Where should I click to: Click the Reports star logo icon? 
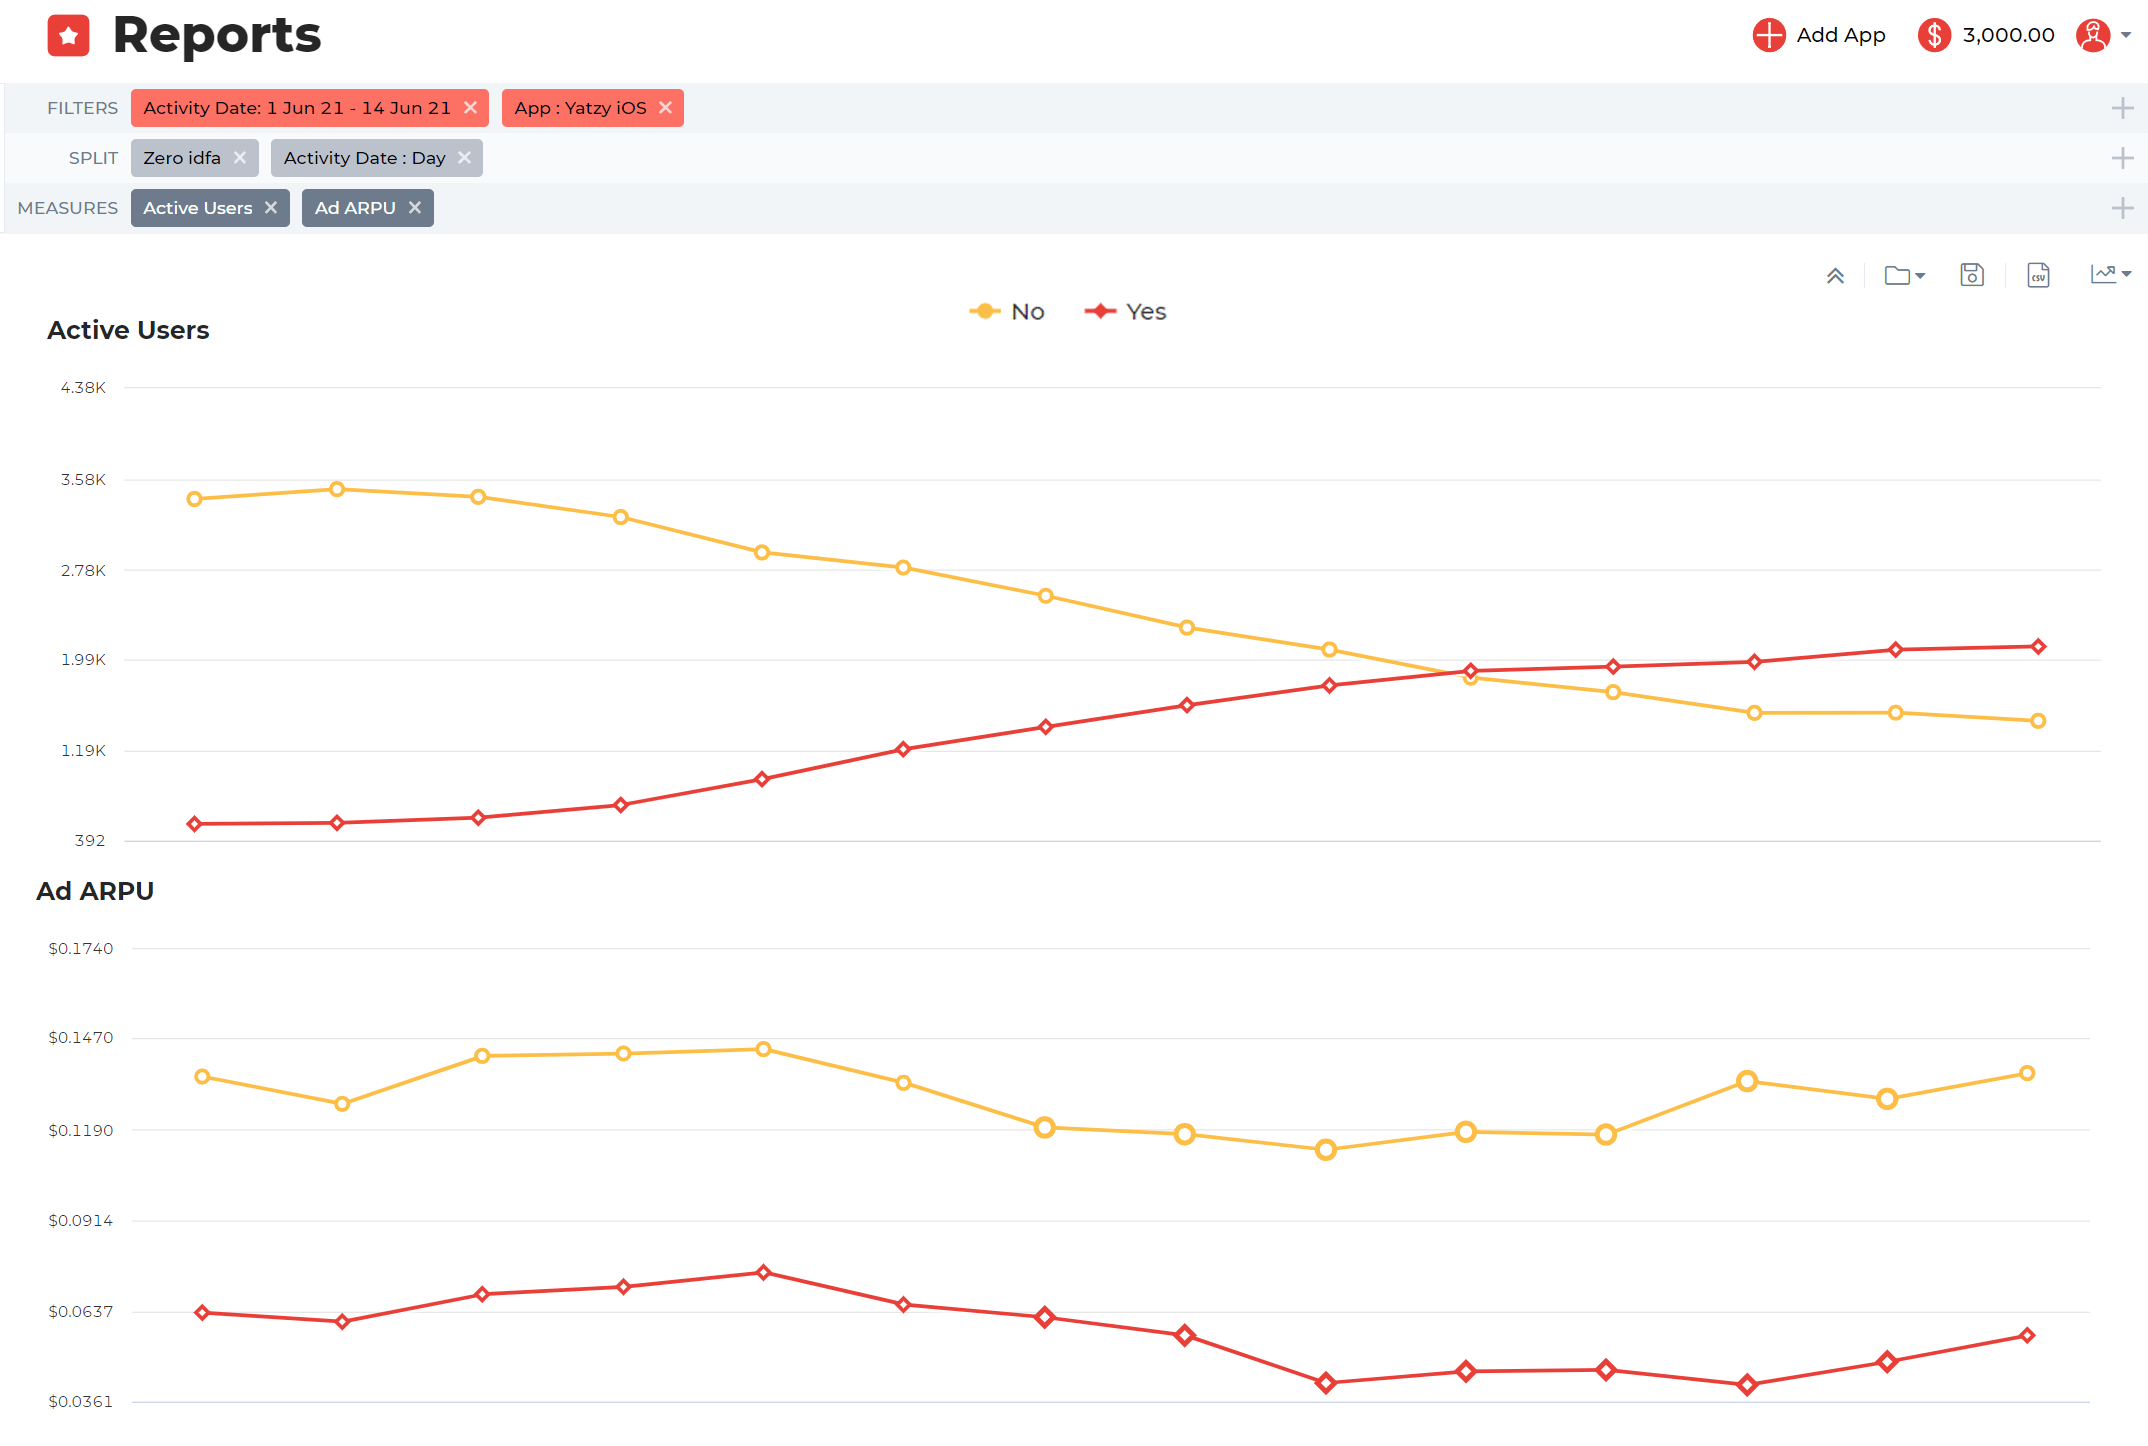[x=66, y=36]
